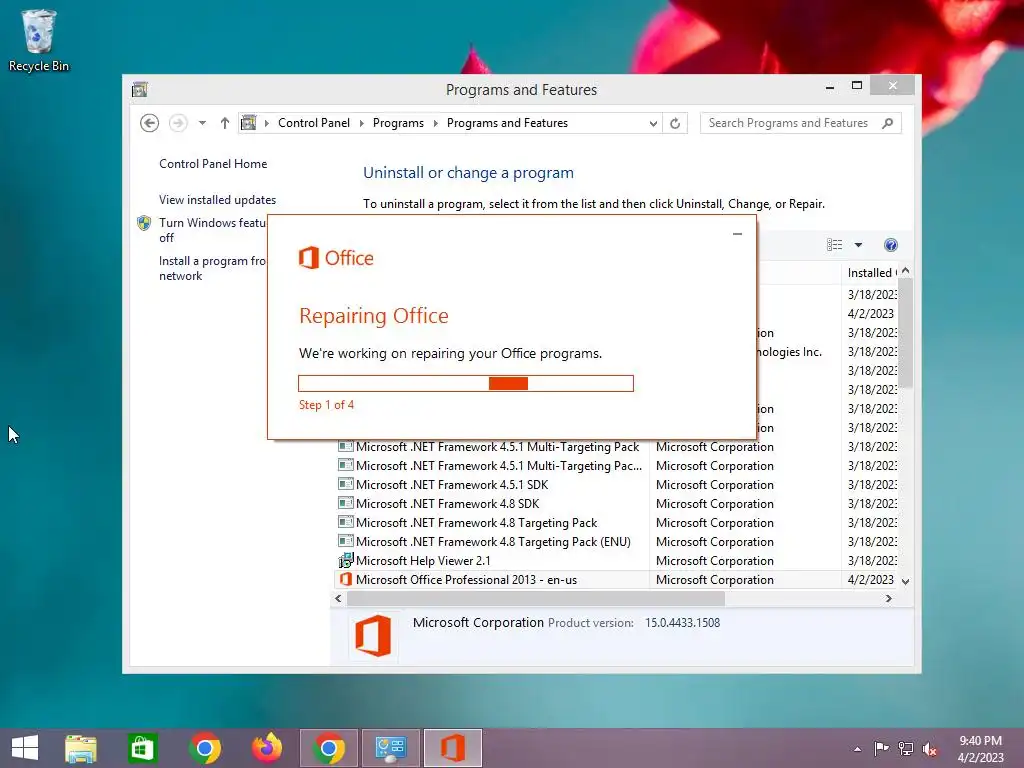Click the large Office icon in details pane
This screenshot has width=1024, height=768.
(x=373, y=635)
